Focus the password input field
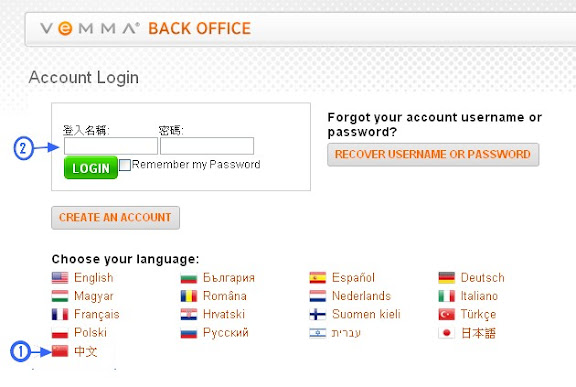The height and width of the screenshot is (387, 576). [207, 146]
